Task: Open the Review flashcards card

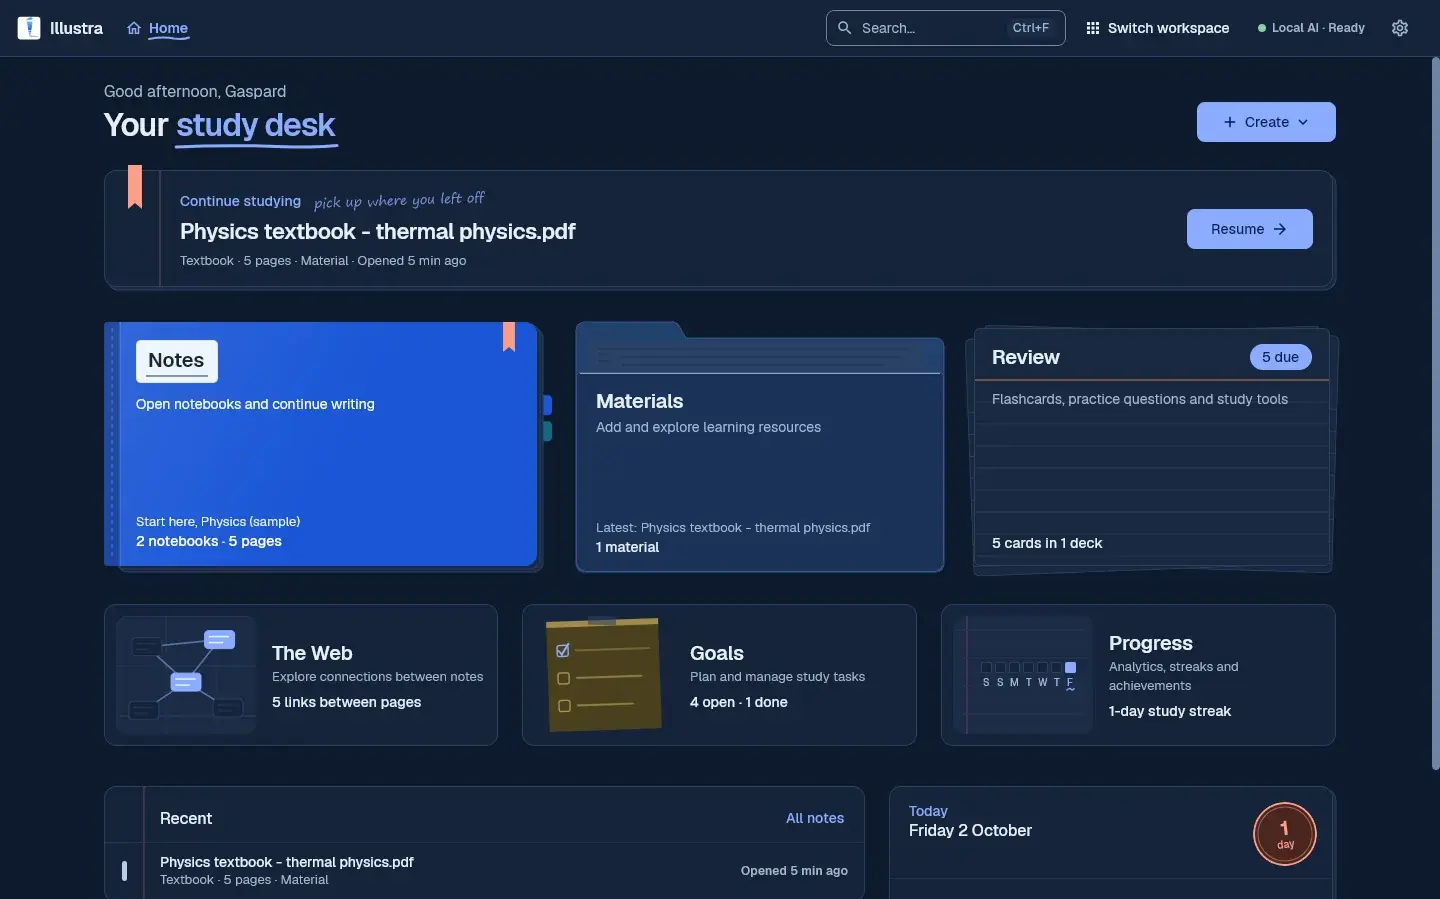Action: [x=1152, y=450]
